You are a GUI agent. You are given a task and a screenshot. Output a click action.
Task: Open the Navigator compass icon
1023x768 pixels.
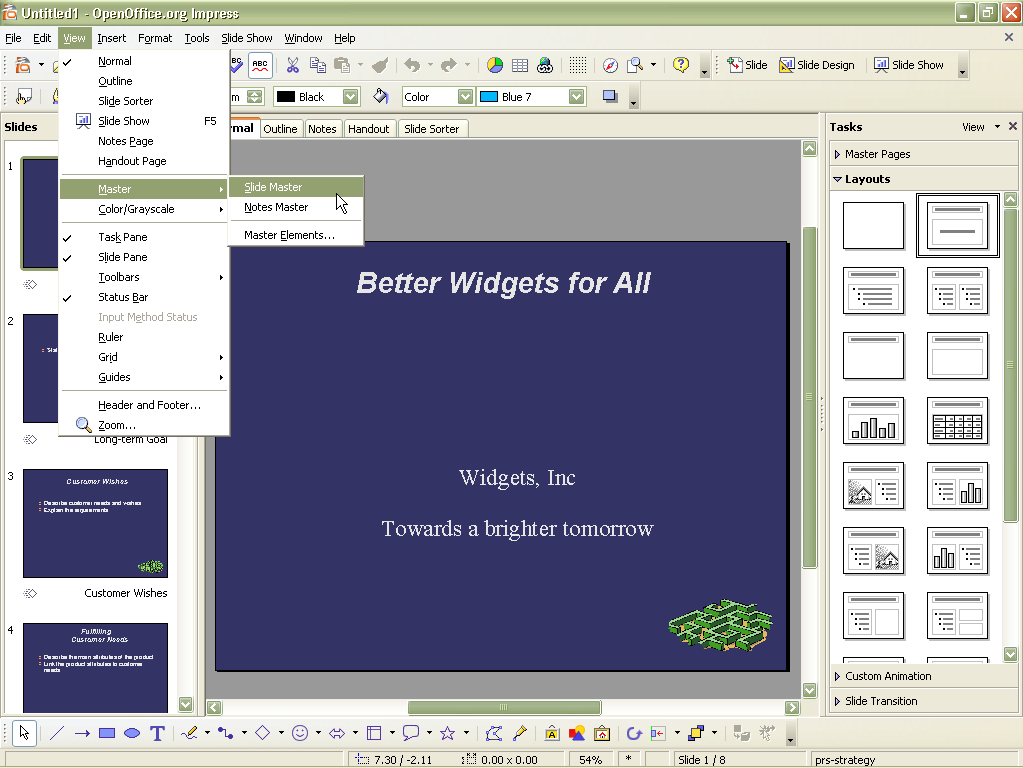pyautogui.click(x=610, y=65)
